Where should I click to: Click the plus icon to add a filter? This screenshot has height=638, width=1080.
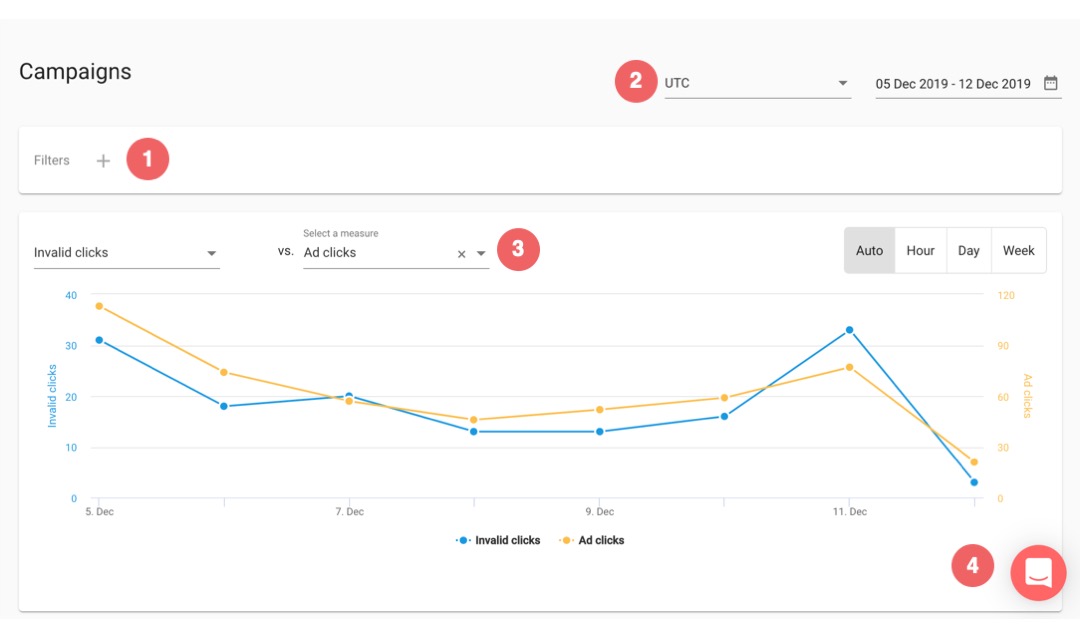click(103, 161)
